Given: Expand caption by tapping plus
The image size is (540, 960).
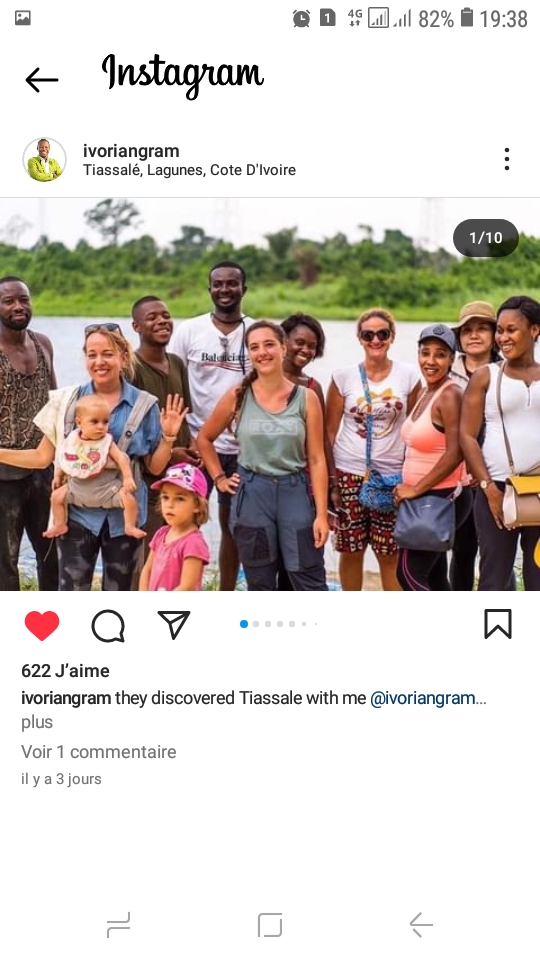Looking at the screenshot, I should tap(37, 722).
